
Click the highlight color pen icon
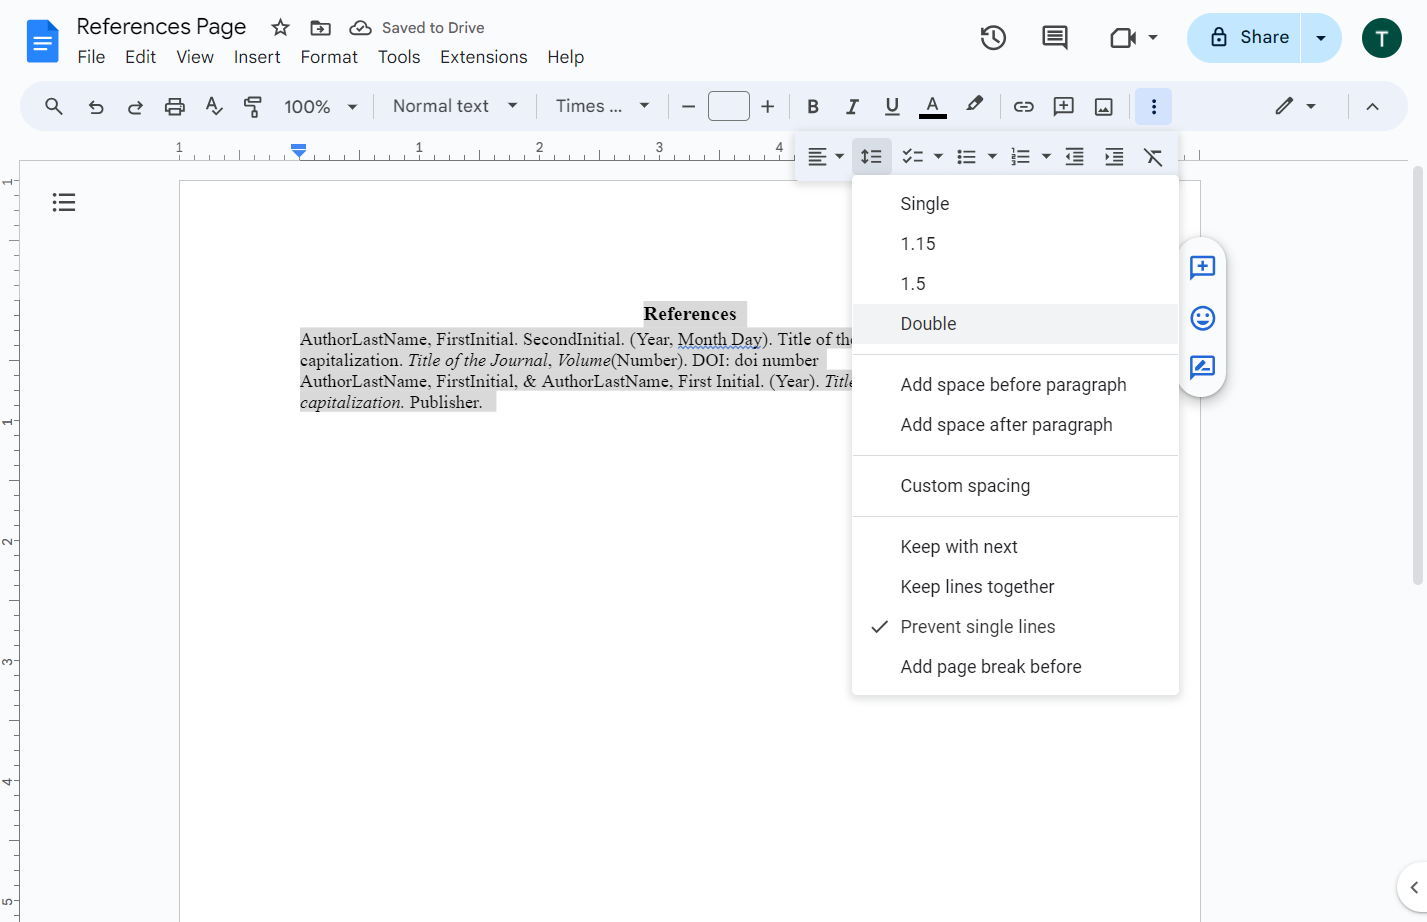(x=974, y=105)
